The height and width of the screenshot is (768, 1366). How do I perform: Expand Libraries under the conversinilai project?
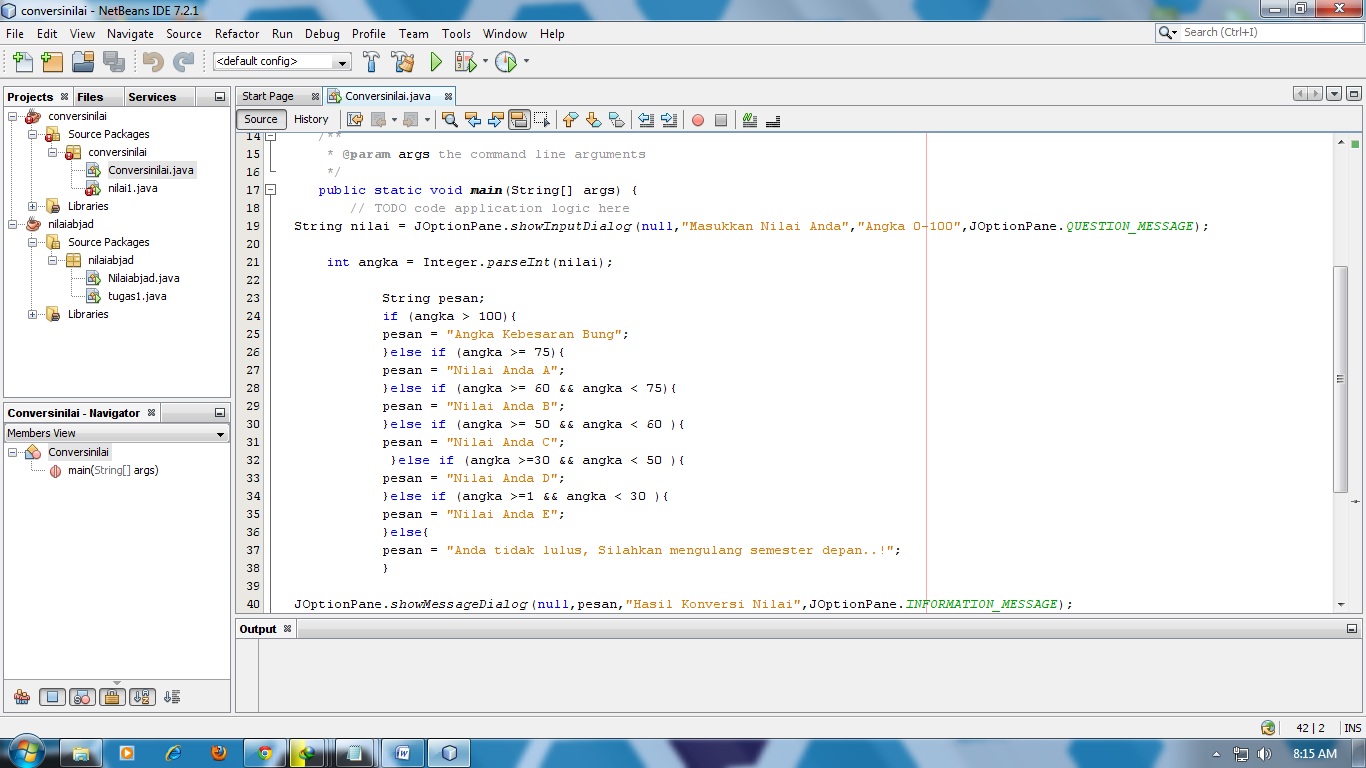click(x=33, y=206)
